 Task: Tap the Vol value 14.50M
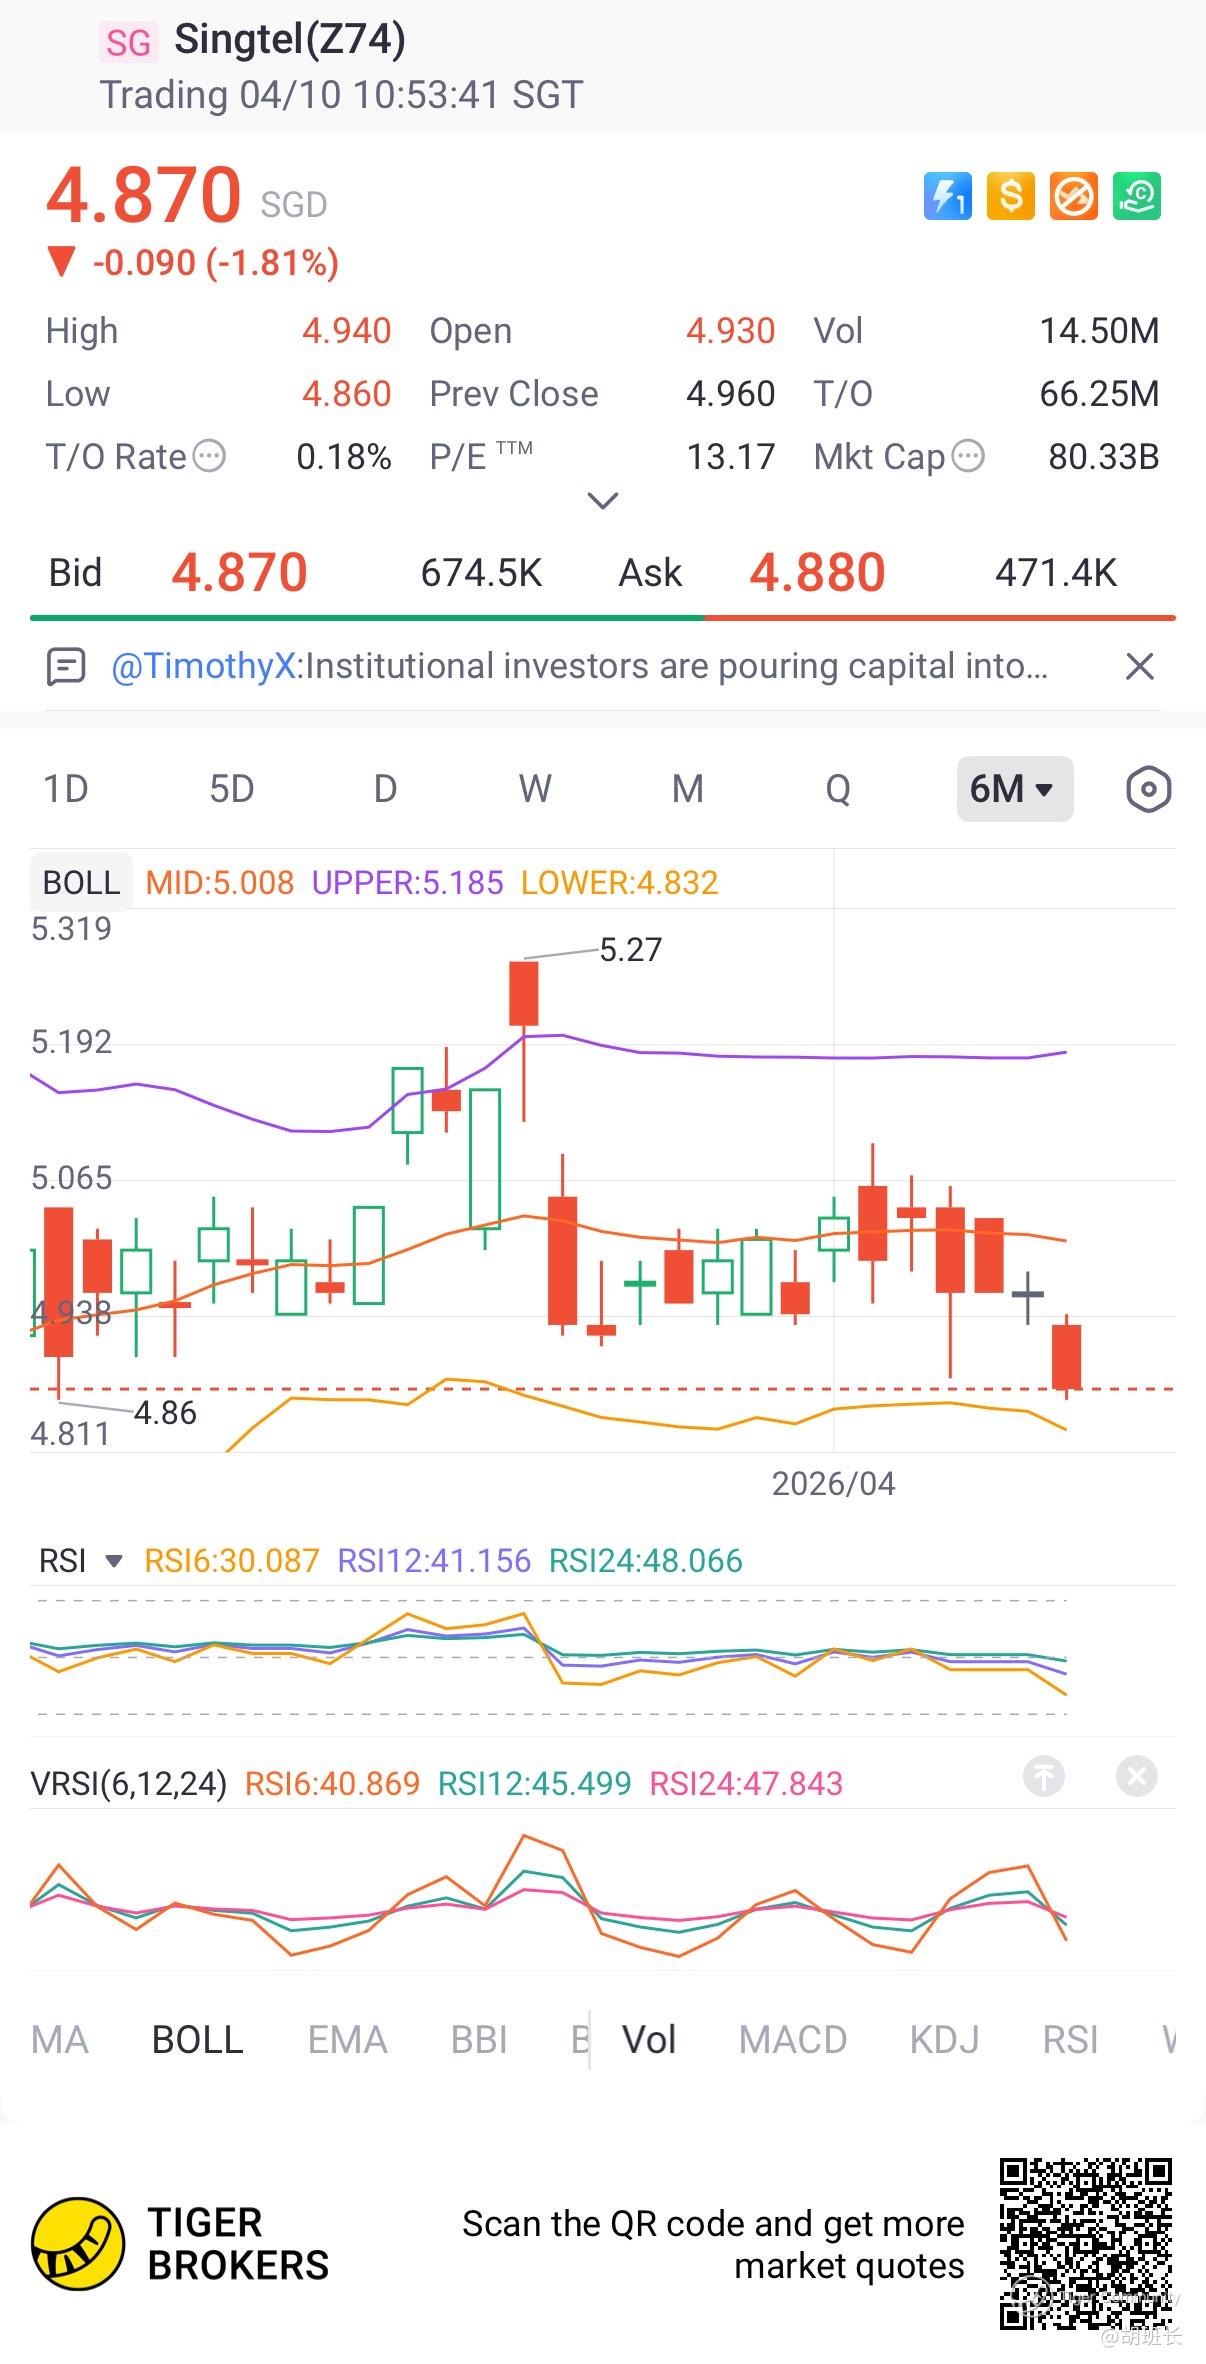1099,331
